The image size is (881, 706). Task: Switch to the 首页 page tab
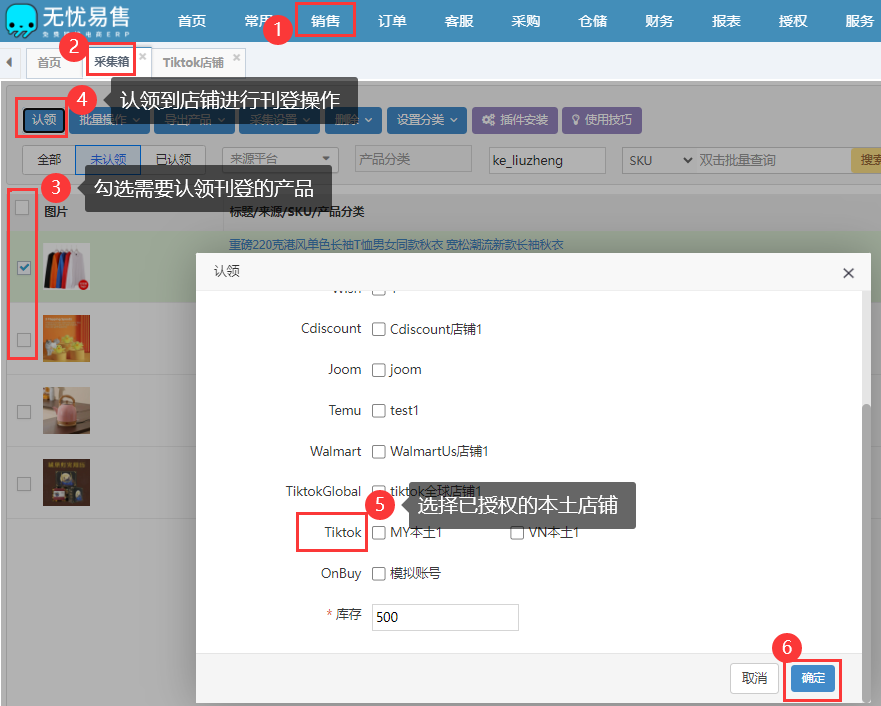tap(49, 62)
